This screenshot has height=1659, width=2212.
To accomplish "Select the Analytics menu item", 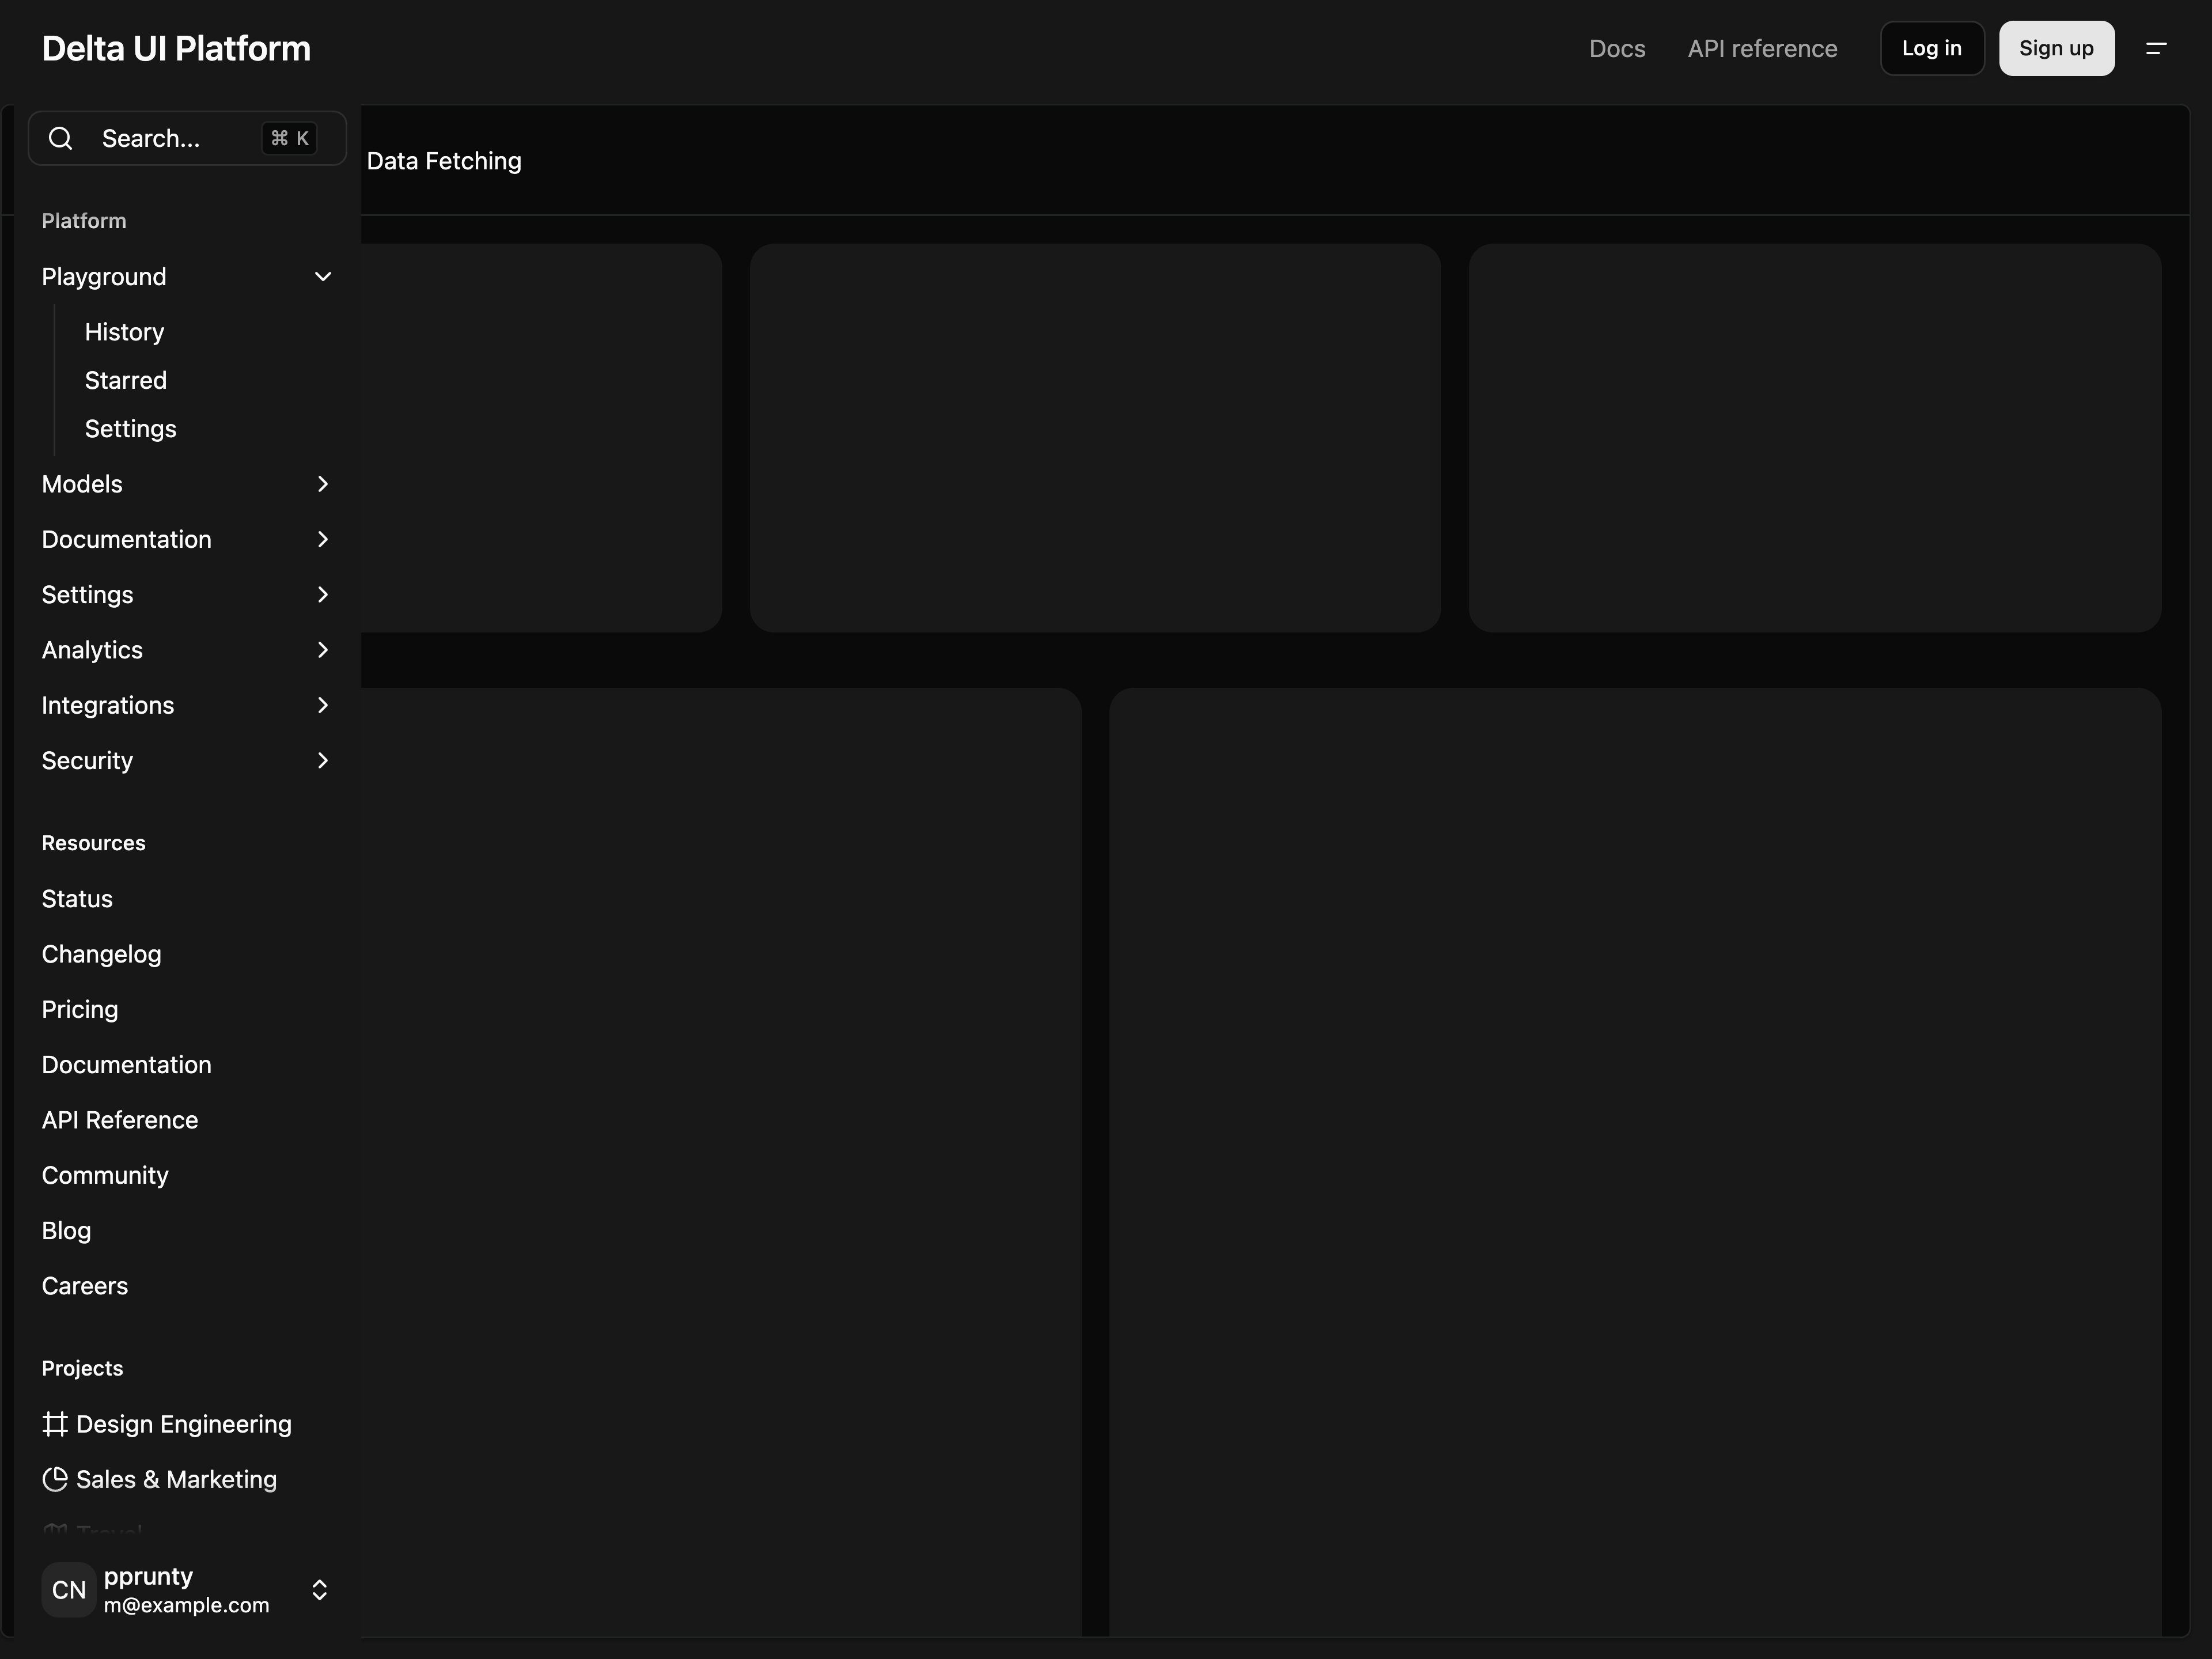I will click(187, 650).
